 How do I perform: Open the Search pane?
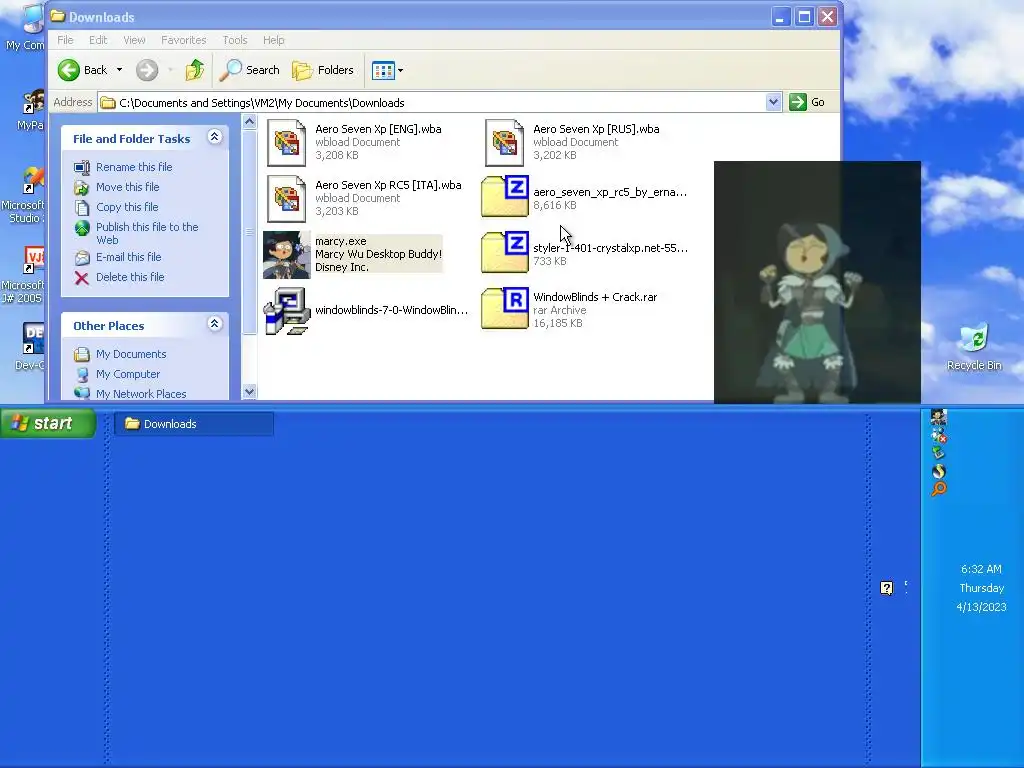tap(249, 70)
